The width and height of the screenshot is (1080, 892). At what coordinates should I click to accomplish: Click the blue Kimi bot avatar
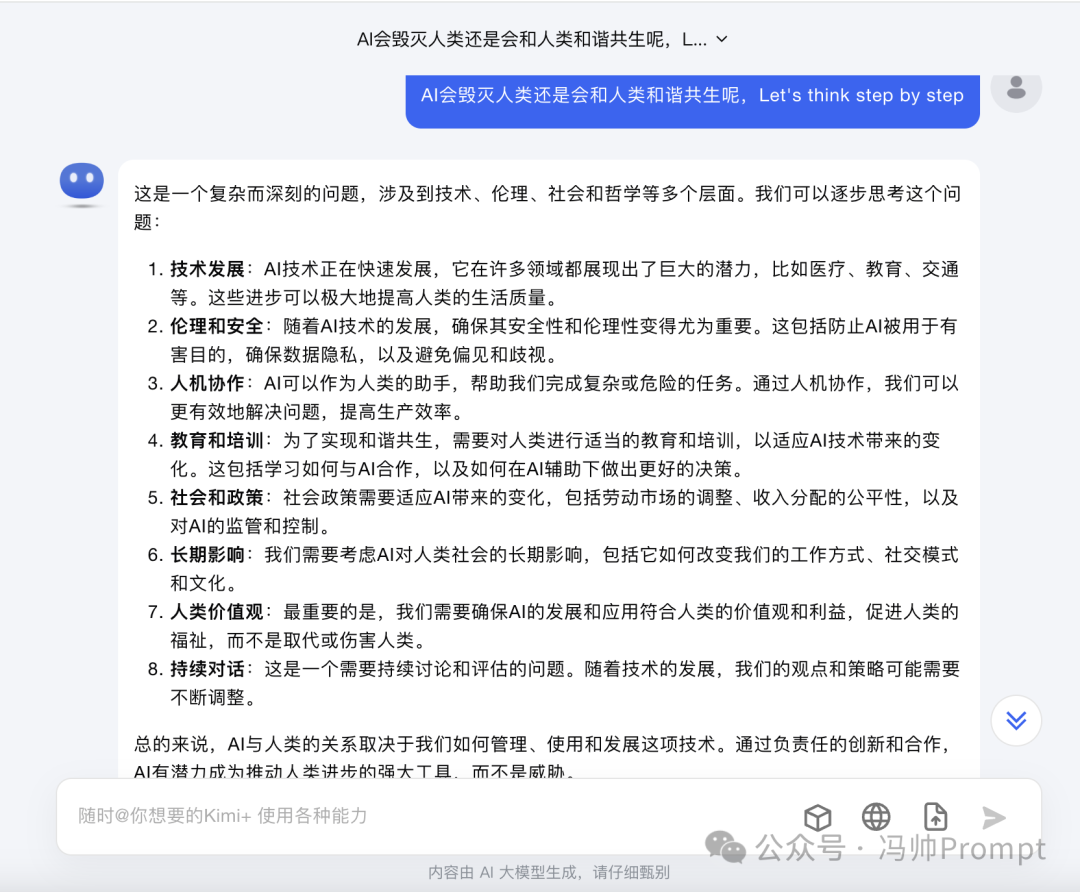(82, 182)
